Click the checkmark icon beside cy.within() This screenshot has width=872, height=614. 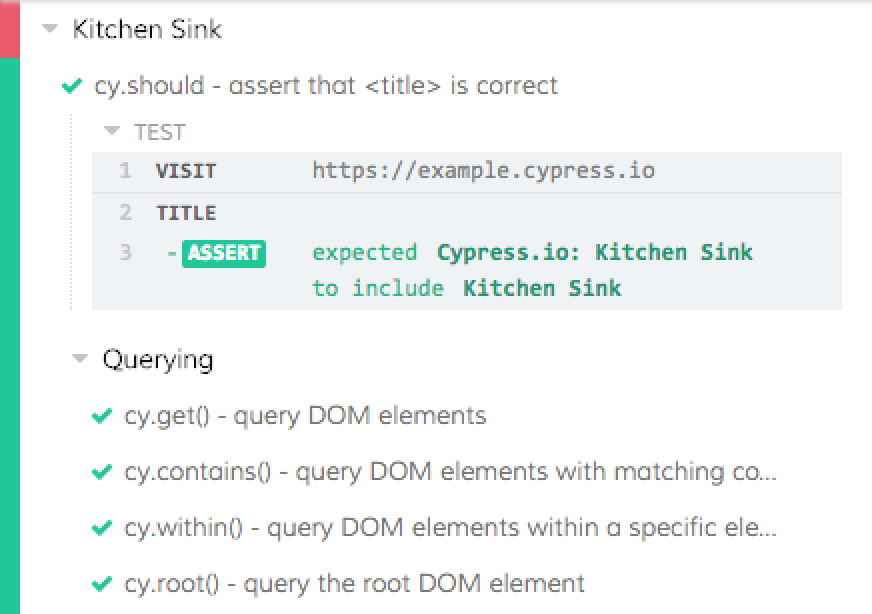(x=101, y=528)
